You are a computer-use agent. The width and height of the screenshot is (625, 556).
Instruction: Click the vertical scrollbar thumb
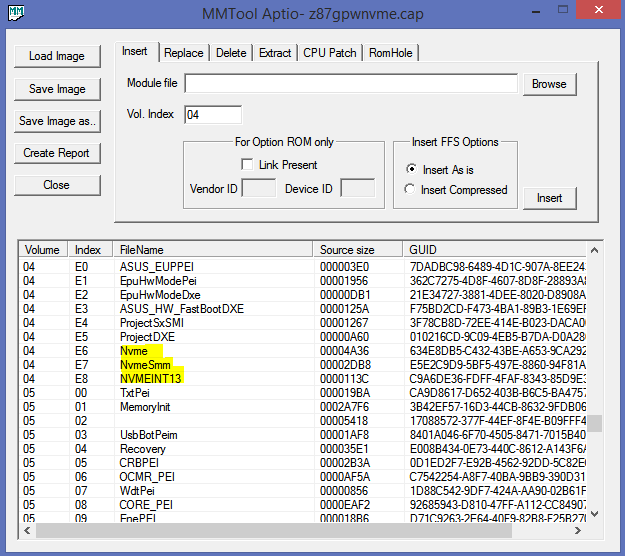pyautogui.click(x=594, y=423)
